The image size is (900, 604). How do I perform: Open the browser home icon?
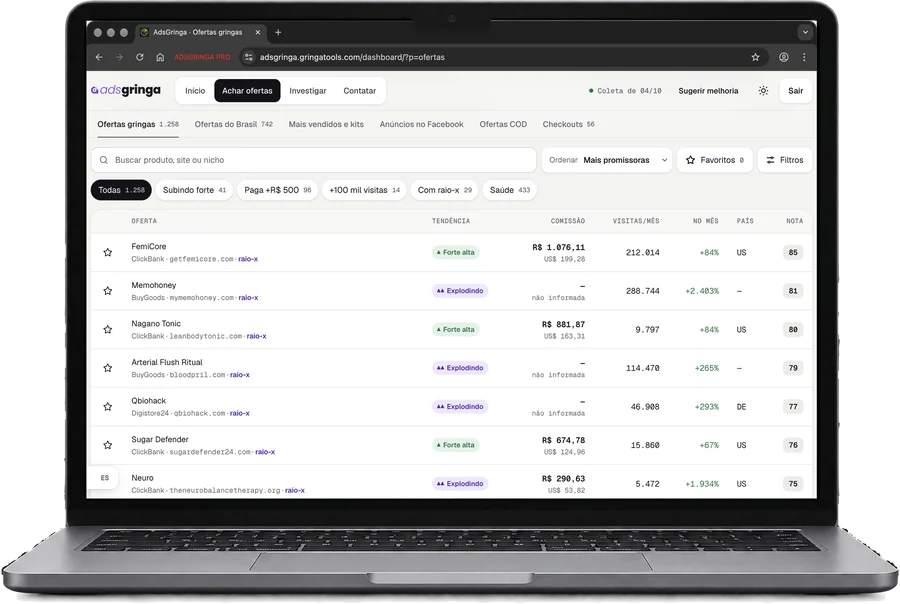point(160,57)
